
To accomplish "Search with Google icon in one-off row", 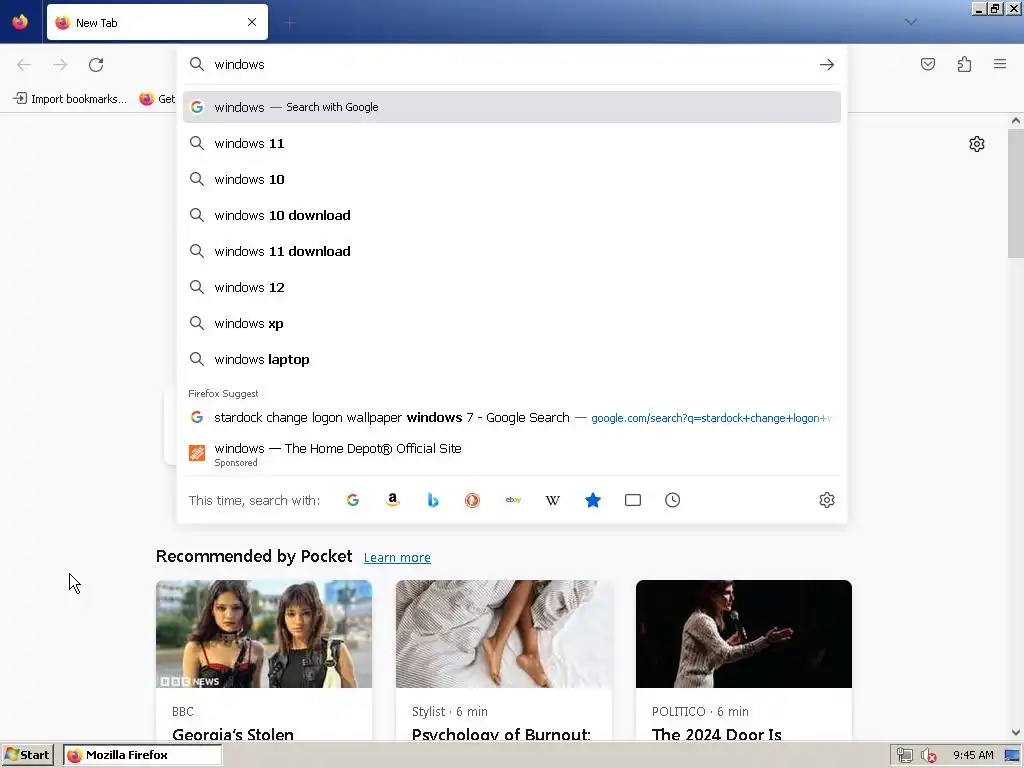I will pyautogui.click(x=353, y=500).
